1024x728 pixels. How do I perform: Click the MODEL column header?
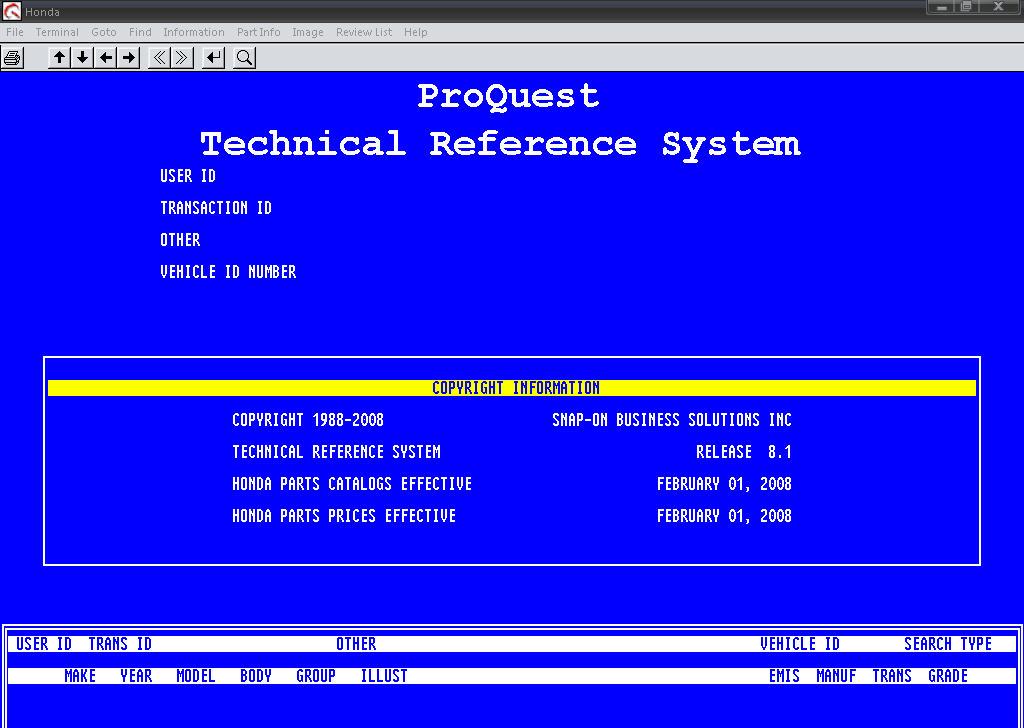click(x=196, y=676)
